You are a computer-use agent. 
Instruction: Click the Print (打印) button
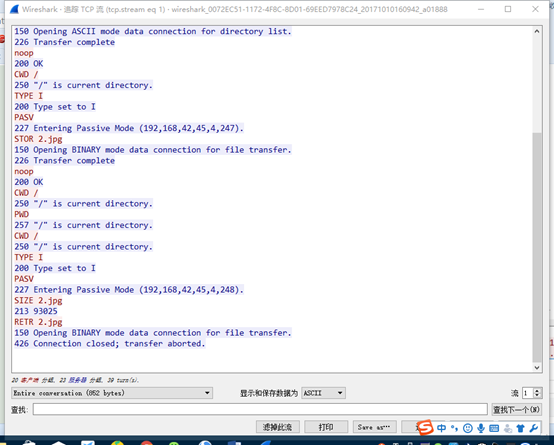[326, 427]
